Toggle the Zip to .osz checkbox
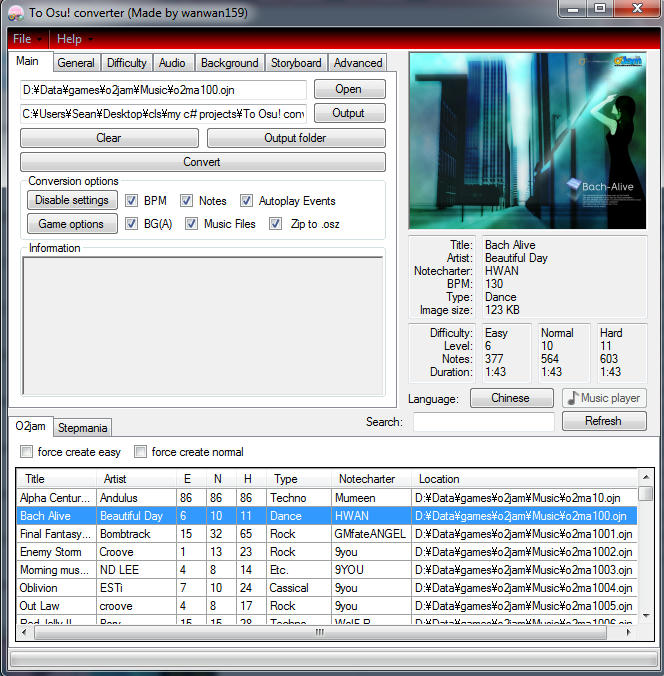Viewport: 664px width, 676px height. (x=276, y=224)
